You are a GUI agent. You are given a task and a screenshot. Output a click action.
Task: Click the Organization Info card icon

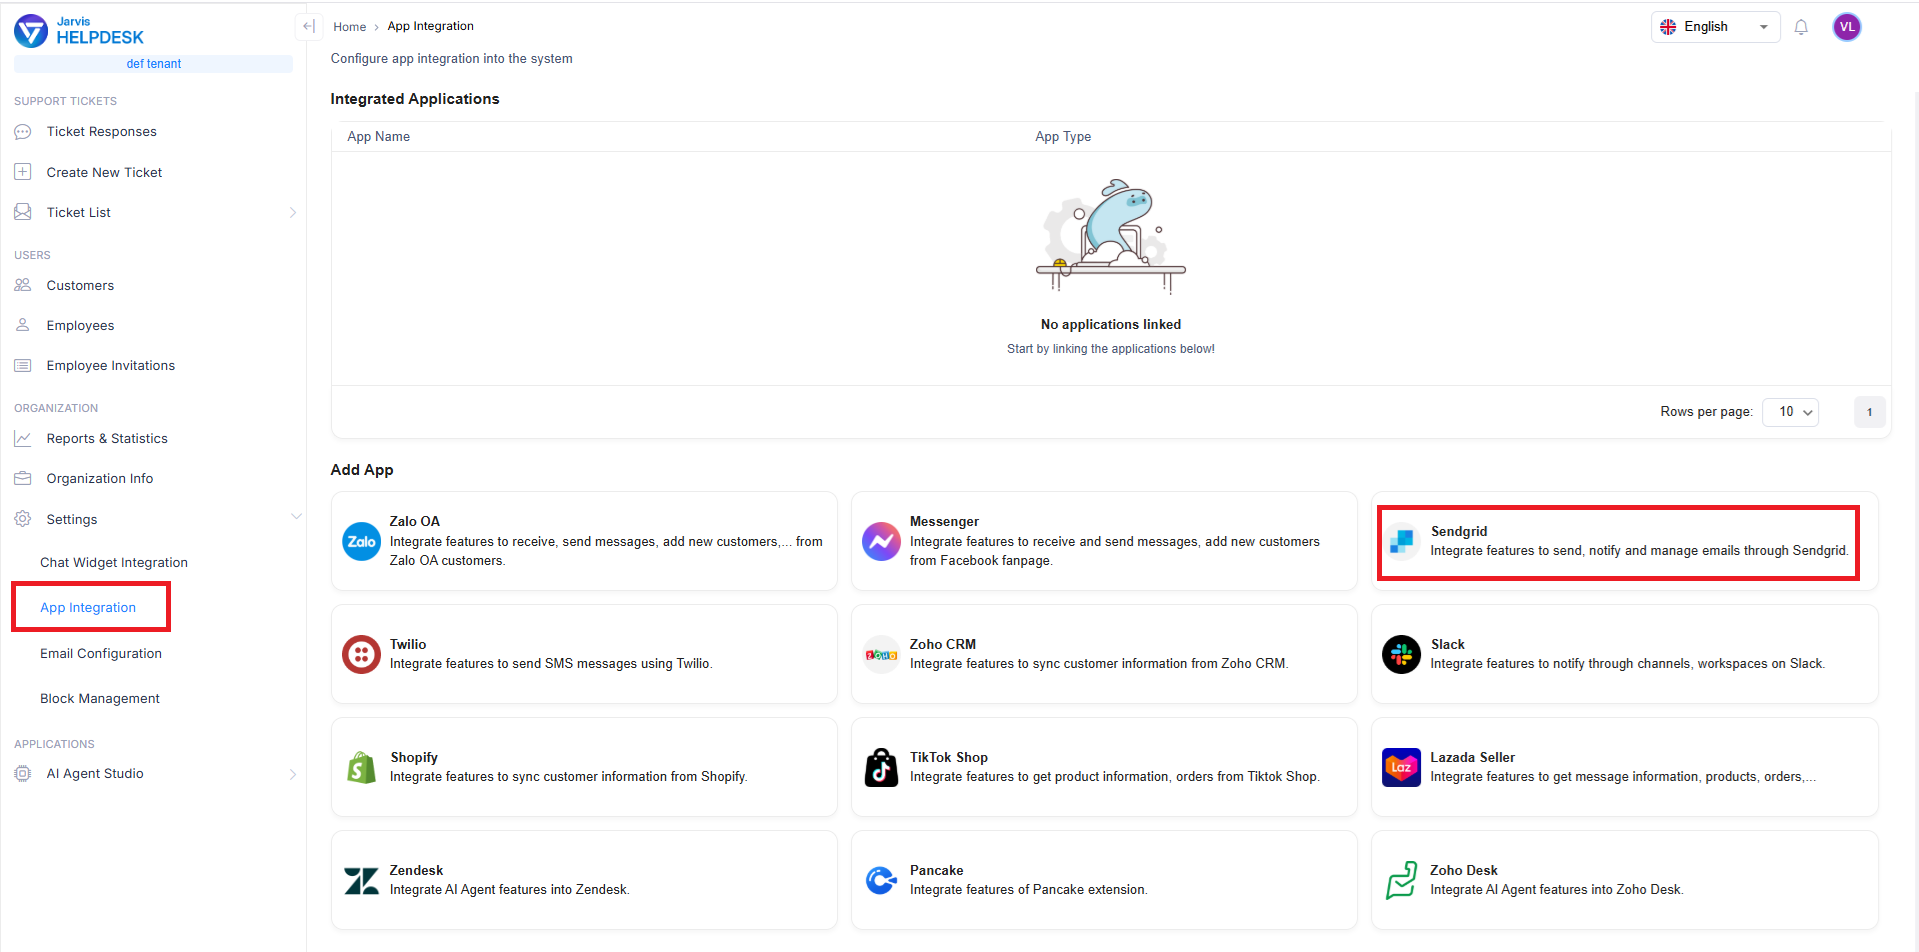tap(23, 478)
